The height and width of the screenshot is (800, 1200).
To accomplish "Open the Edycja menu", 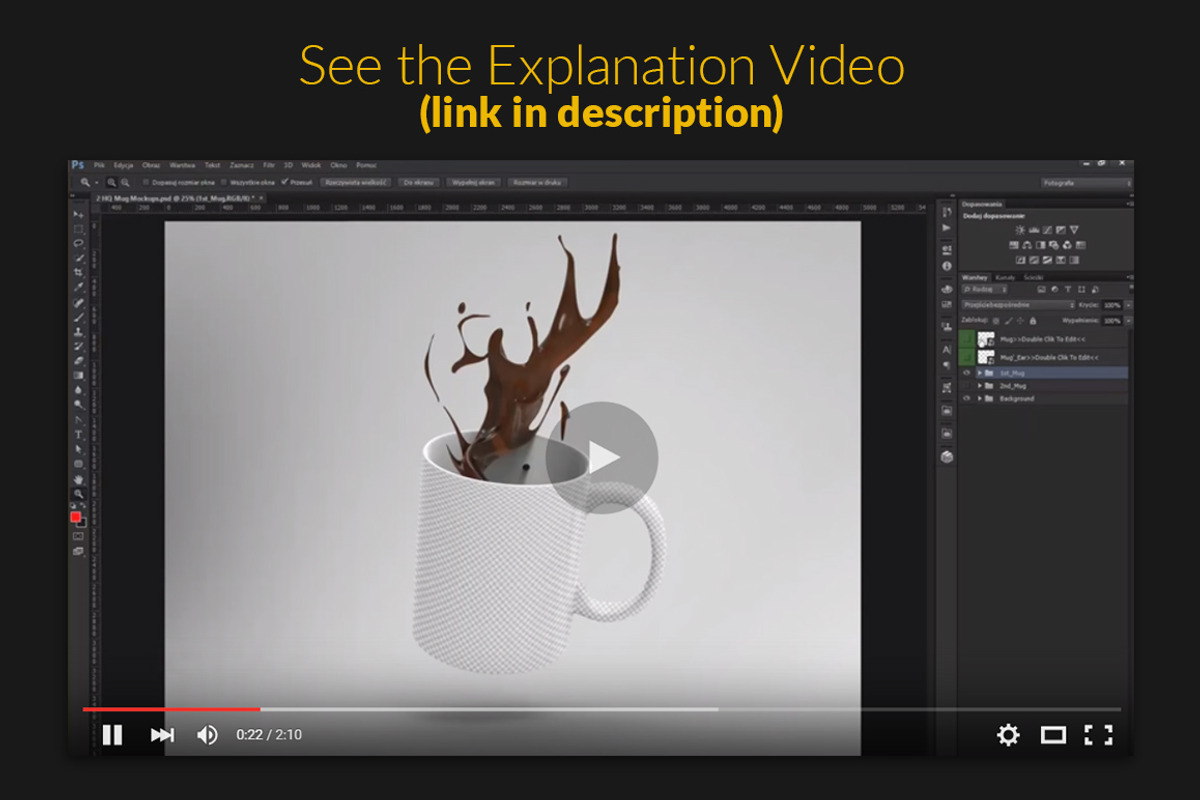I will [x=123, y=165].
